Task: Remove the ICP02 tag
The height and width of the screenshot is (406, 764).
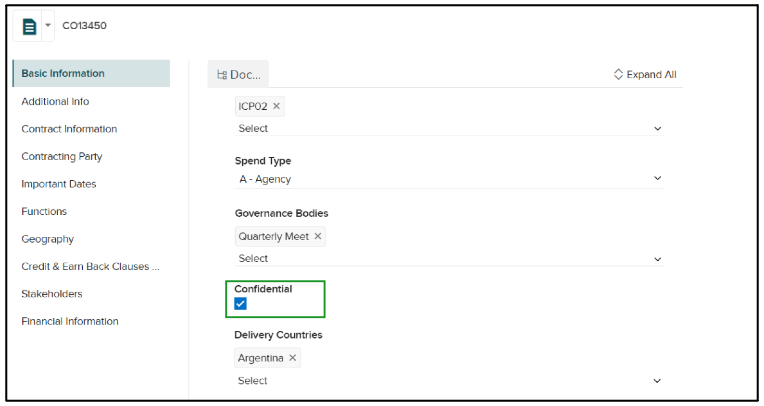Action: 276,106
